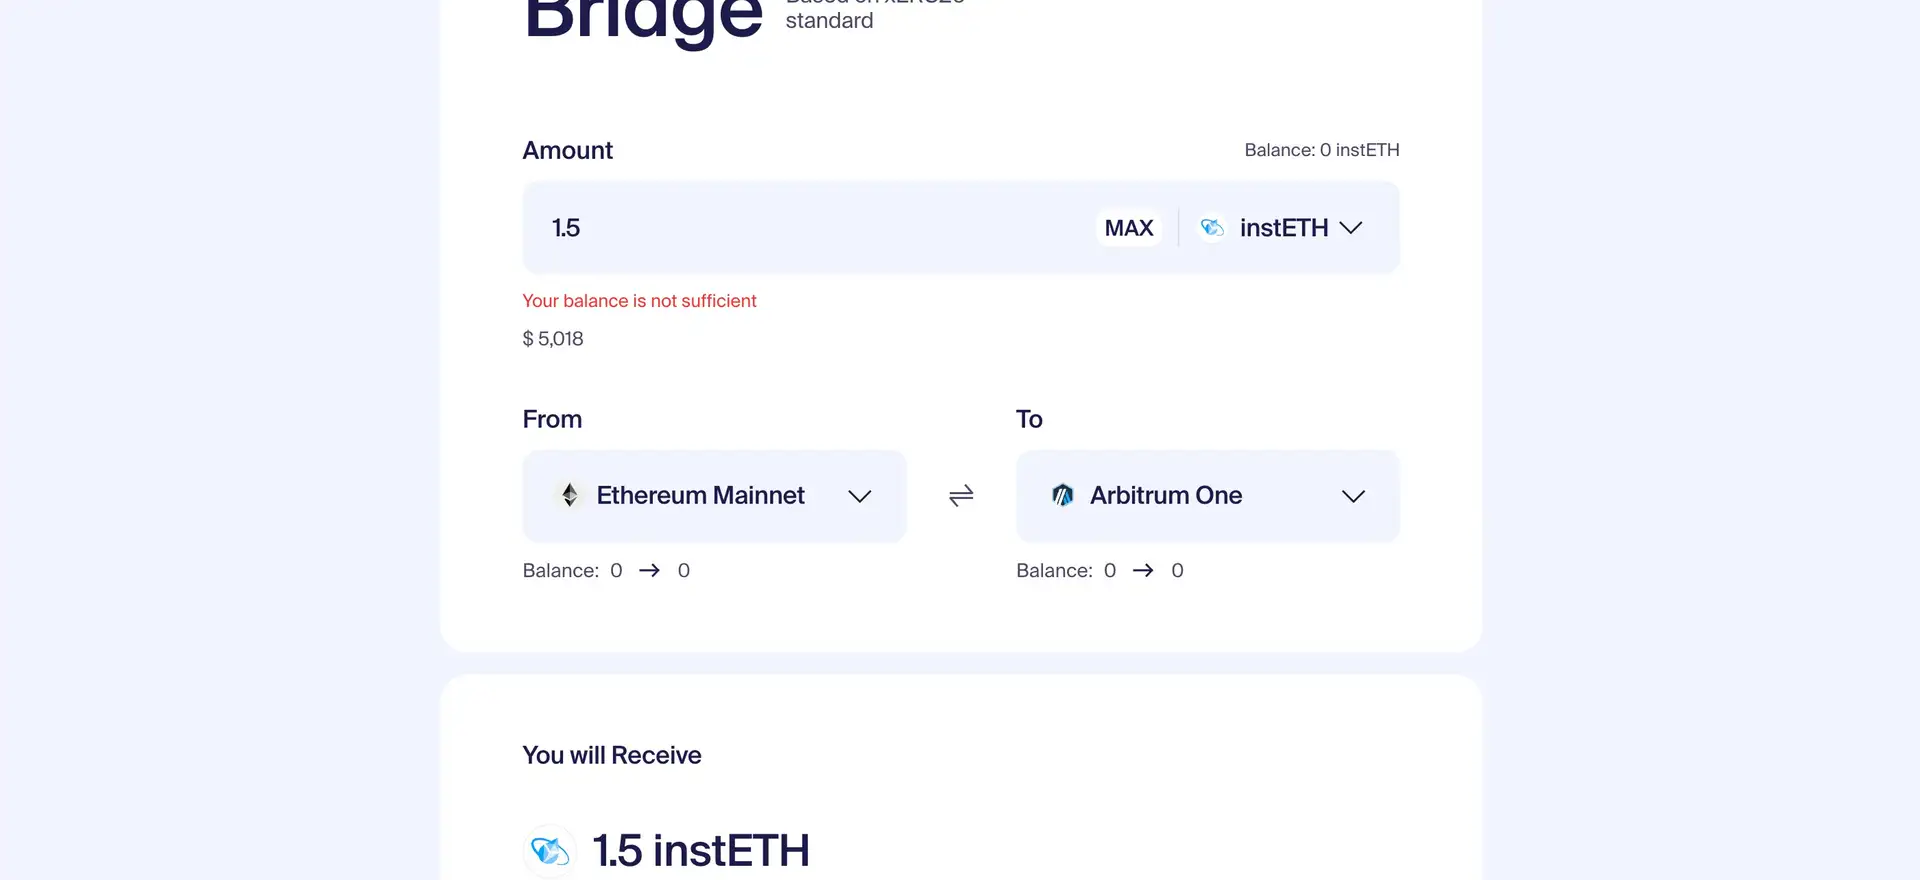Viewport: 1920px width, 880px height.
Task: Click the $ 5,018 value text
Action: pyautogui.click(x=553, y=339)
